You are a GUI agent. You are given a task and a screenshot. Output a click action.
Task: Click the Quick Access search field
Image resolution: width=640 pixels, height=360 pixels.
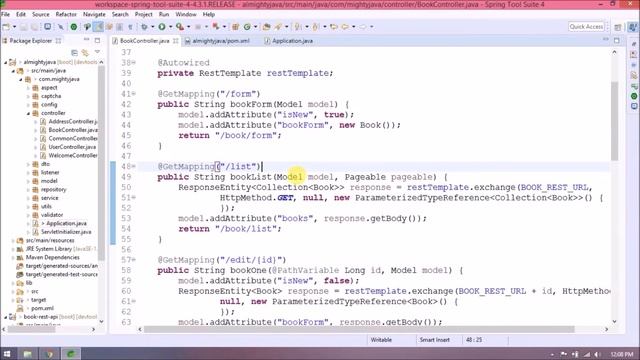pos(586,27)
